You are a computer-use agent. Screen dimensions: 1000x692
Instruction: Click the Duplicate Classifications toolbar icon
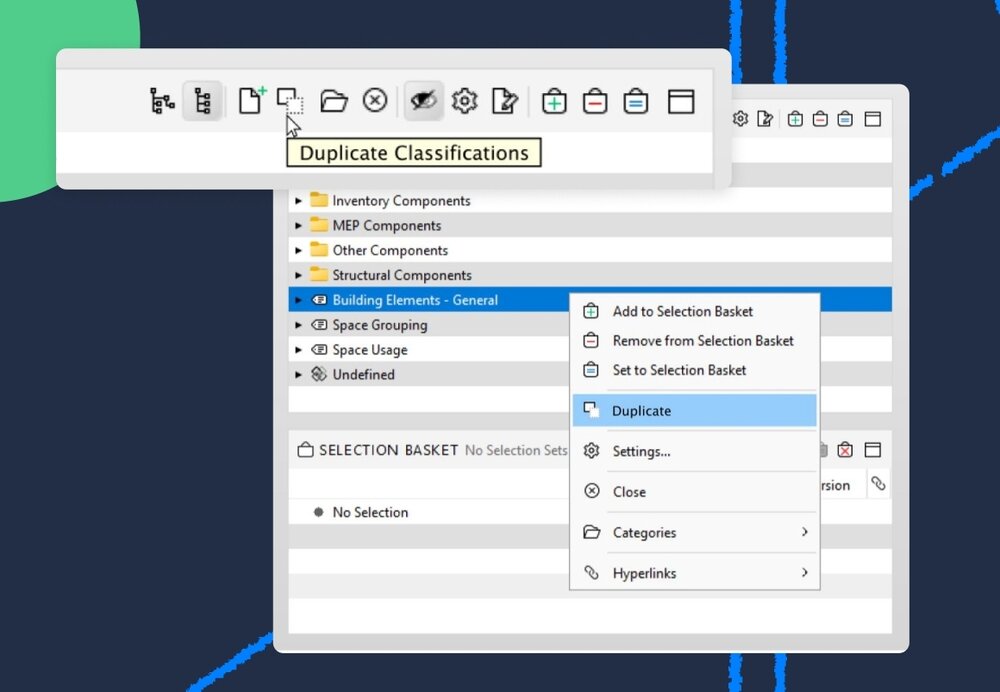pos(290,101)
